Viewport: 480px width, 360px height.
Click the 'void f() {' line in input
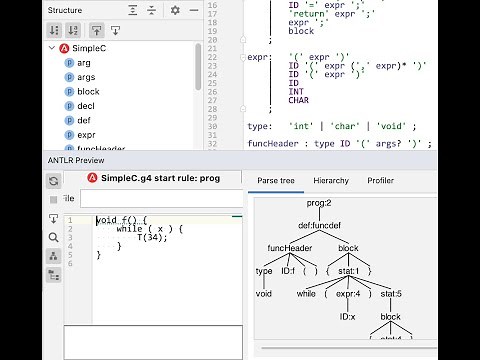pos(121,220)
